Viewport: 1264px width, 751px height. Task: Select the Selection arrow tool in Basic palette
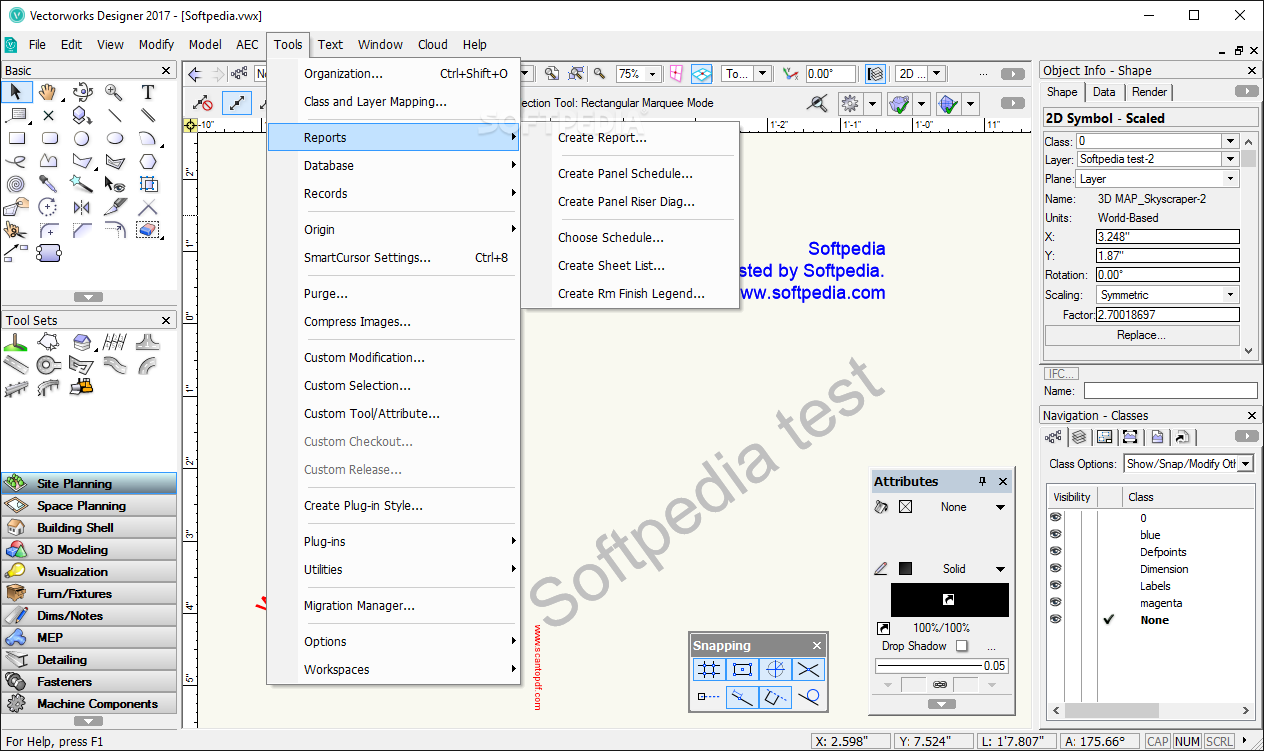(16, 92)
